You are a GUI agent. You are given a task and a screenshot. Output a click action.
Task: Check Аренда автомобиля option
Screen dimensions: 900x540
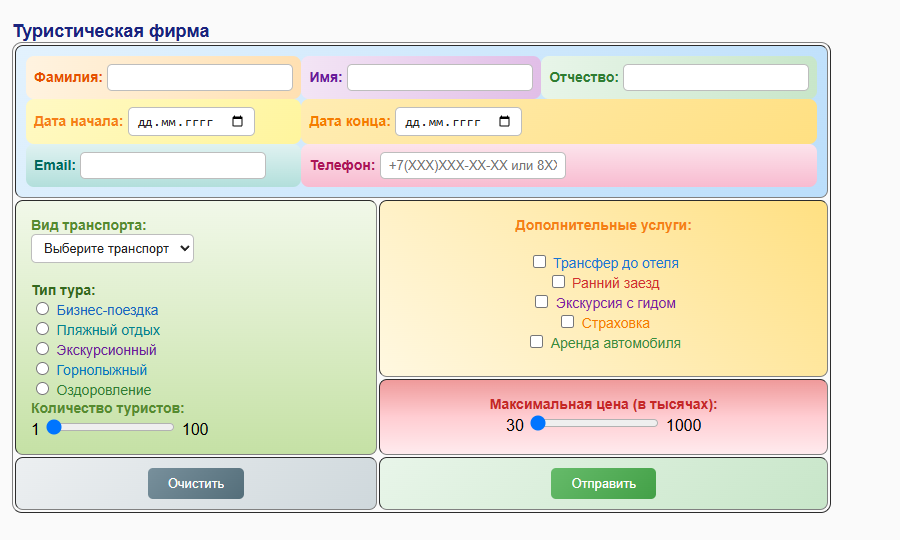tap(536, 342)
